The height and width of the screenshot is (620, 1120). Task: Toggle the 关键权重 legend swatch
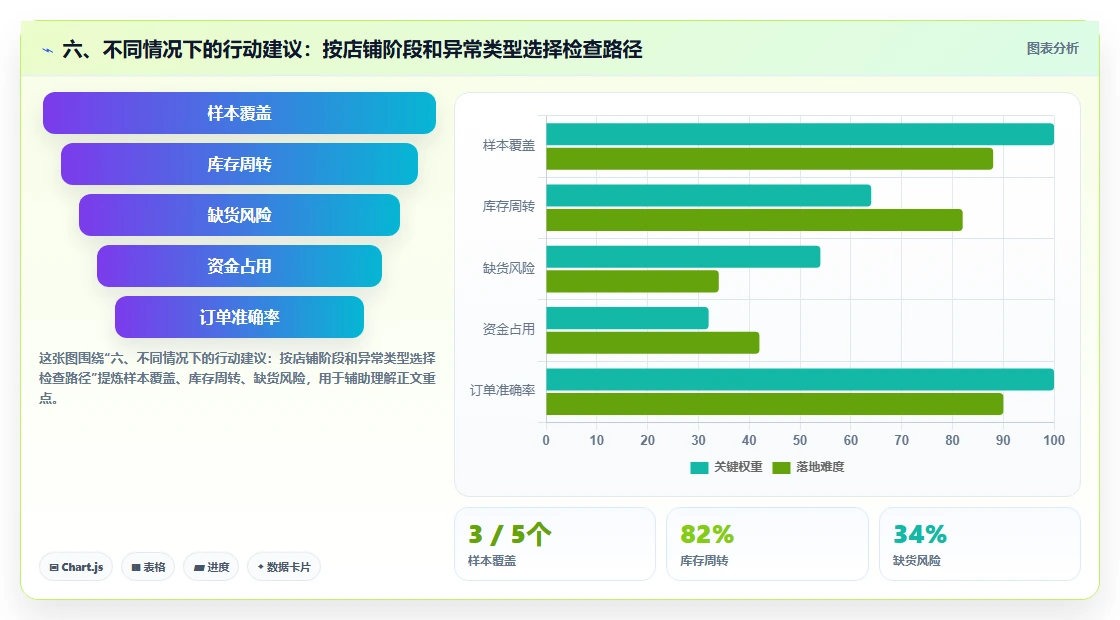(x=699, y=467)
